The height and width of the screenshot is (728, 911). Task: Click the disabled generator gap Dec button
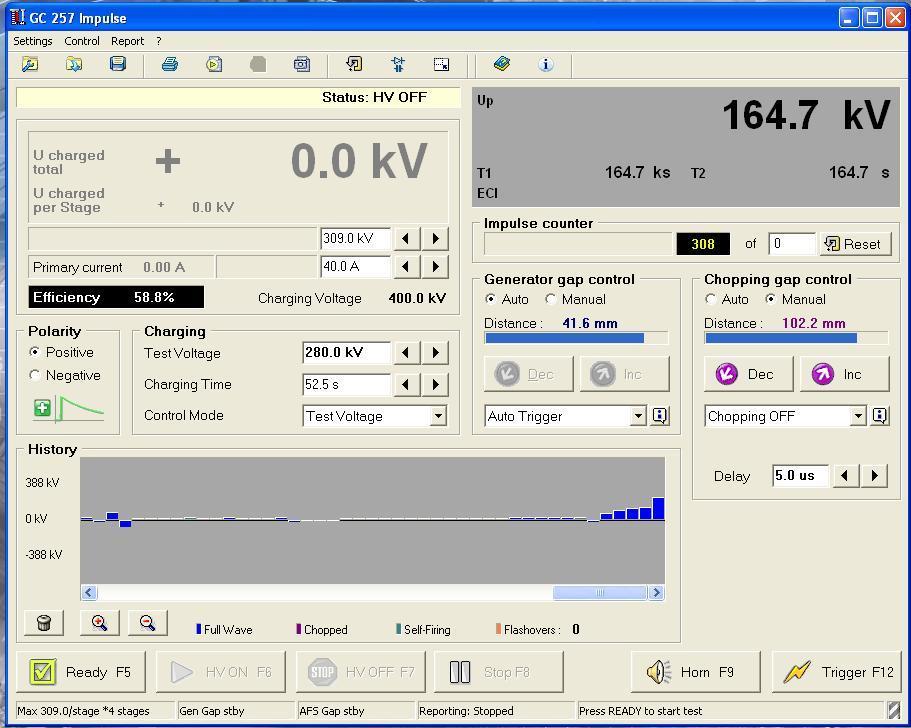point(528,374)
